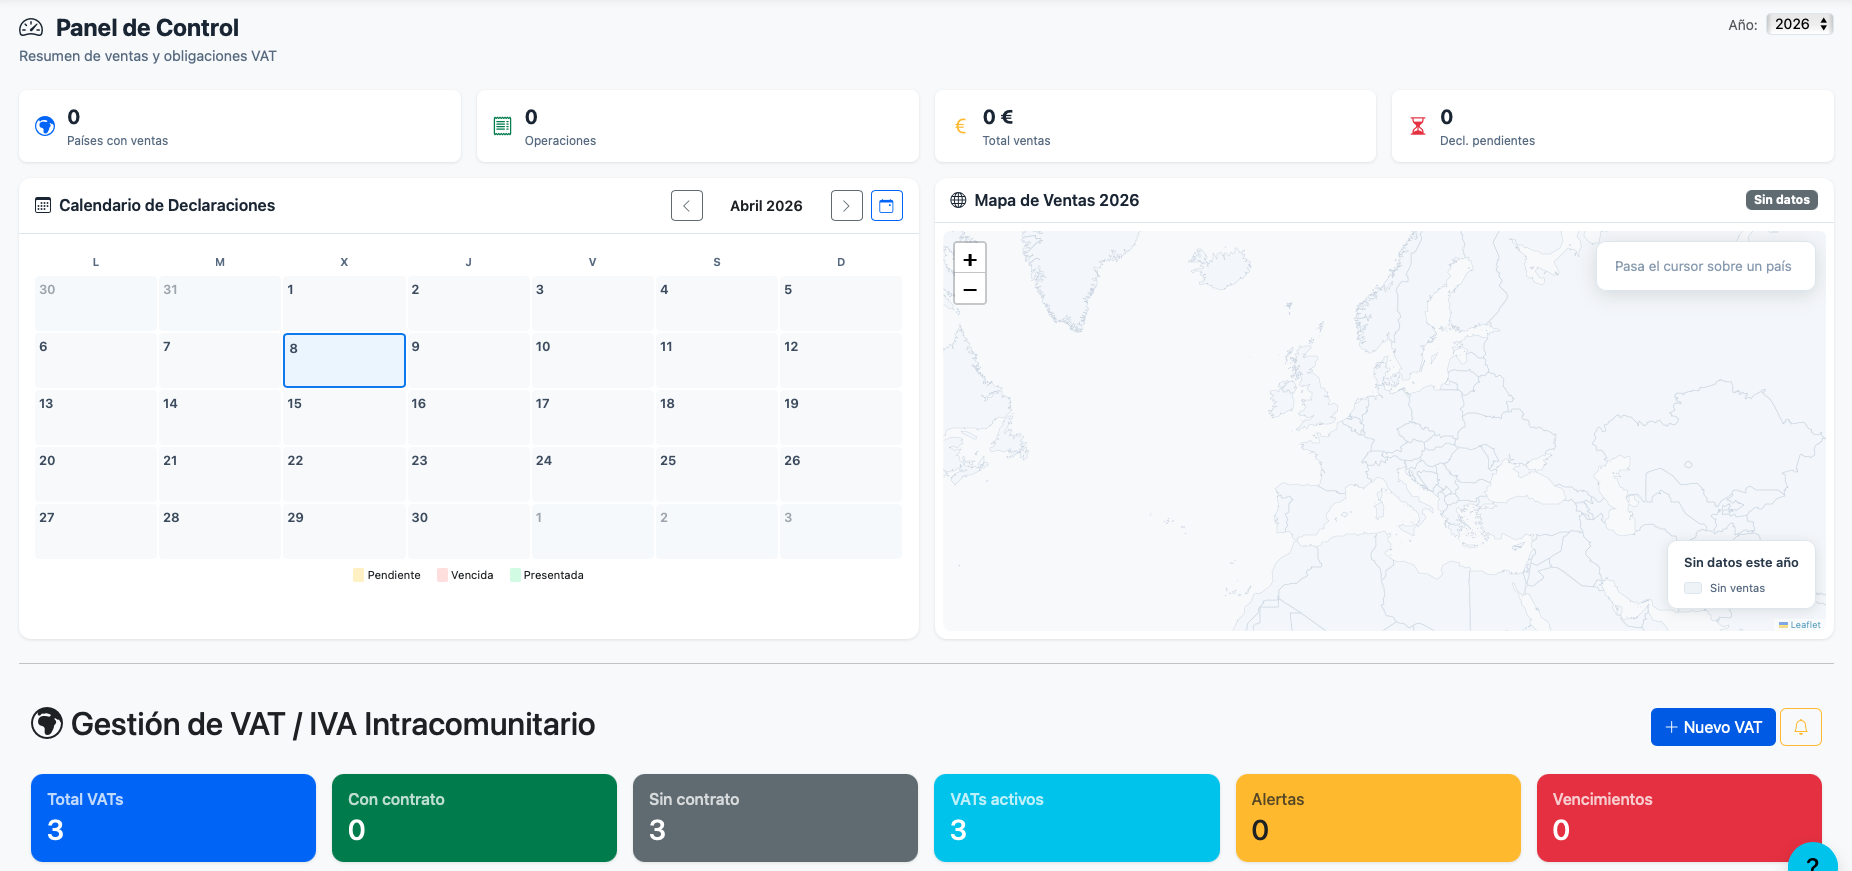The height and width of the screenshot is (871, 1852).
Task: Click the previous month arrow in calendar
Action: 686,206
